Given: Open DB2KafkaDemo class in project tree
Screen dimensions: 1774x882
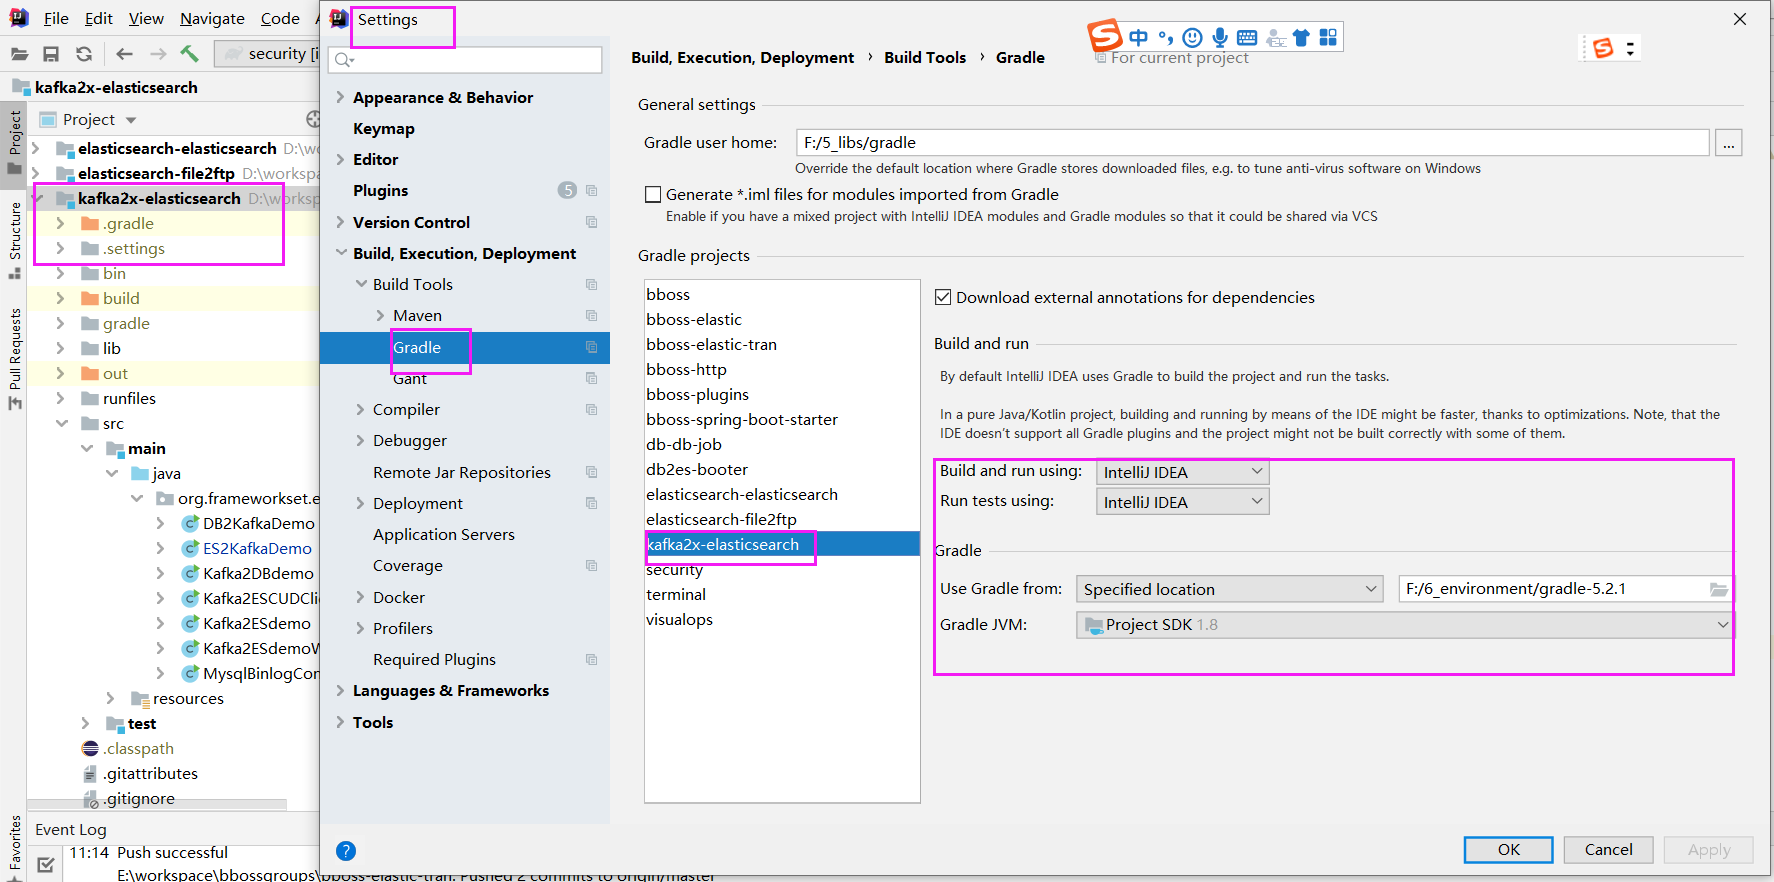Looking at the screenshot, I should coord(258,523).
